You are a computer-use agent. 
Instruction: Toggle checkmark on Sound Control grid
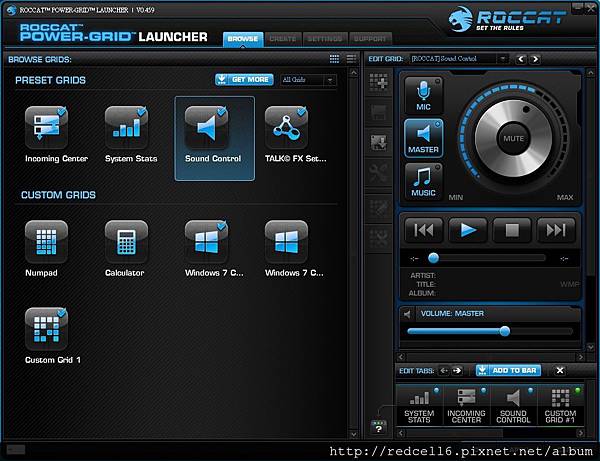(x=222, y=111)
